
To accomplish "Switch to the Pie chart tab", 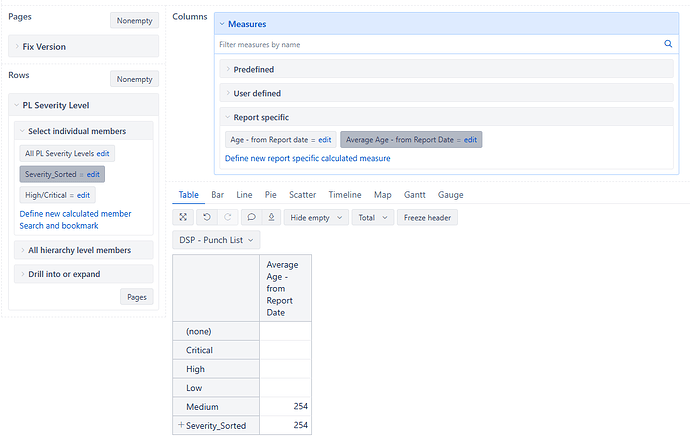I will (271, 195).
